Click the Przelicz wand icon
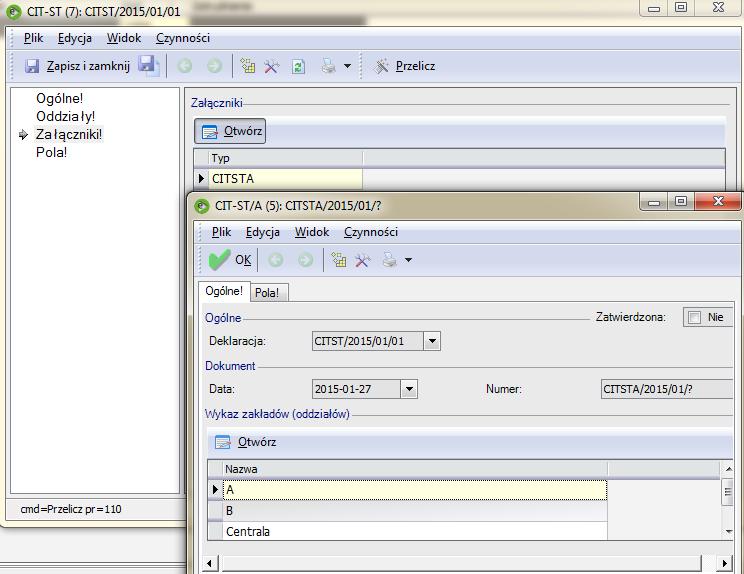744x574 pixels. click(x=381, y=66)
